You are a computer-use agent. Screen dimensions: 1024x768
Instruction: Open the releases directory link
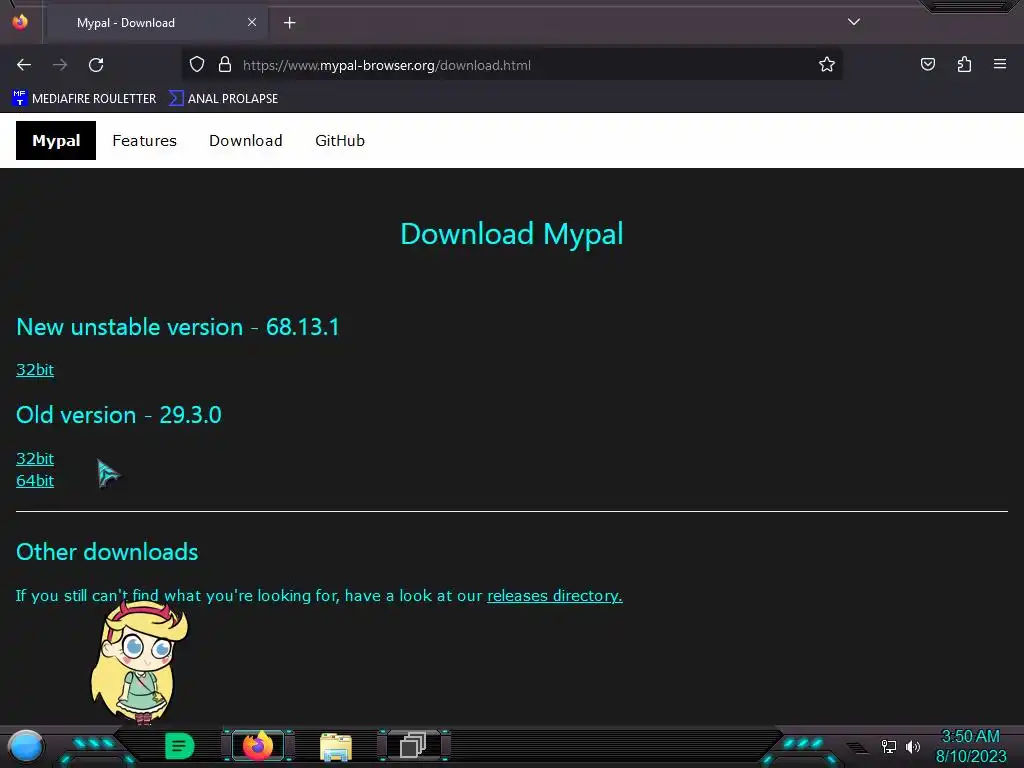tap(554, 596)
